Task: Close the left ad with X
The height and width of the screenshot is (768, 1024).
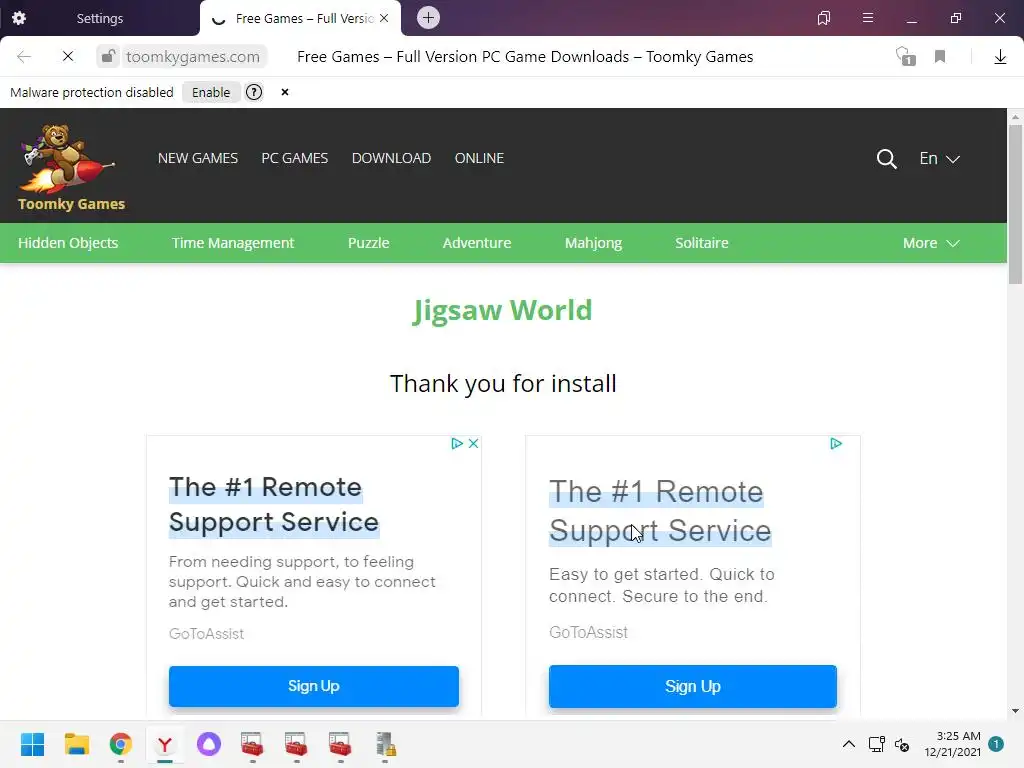Action: [473, 443]
